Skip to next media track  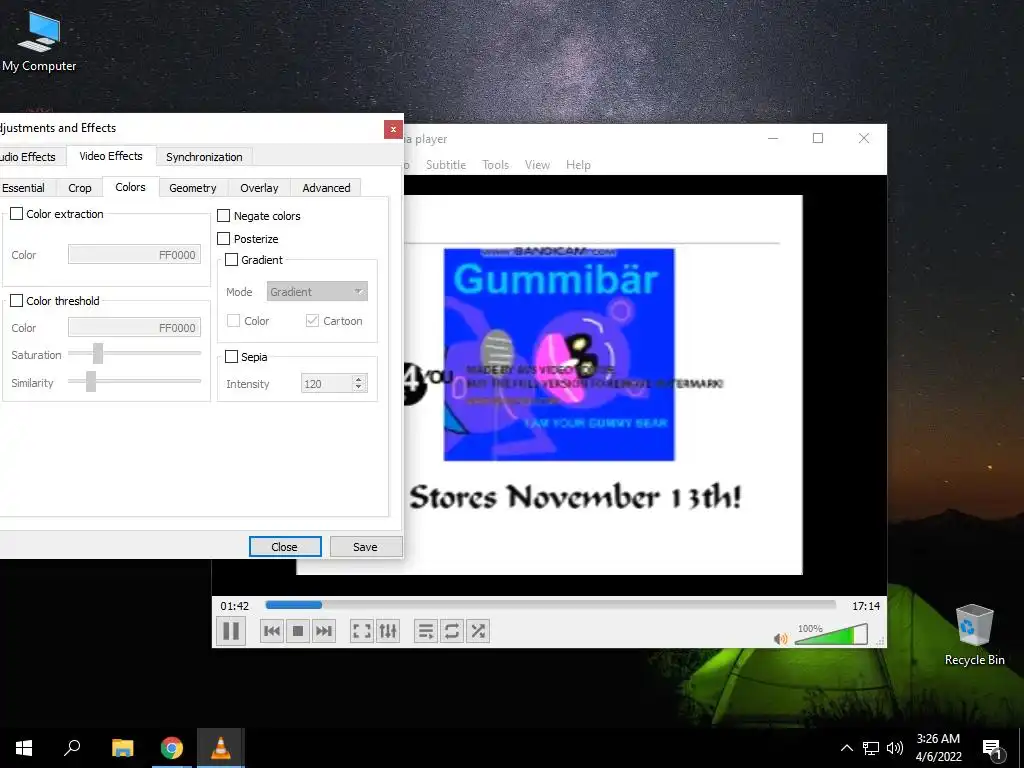[x=324, y=631]
